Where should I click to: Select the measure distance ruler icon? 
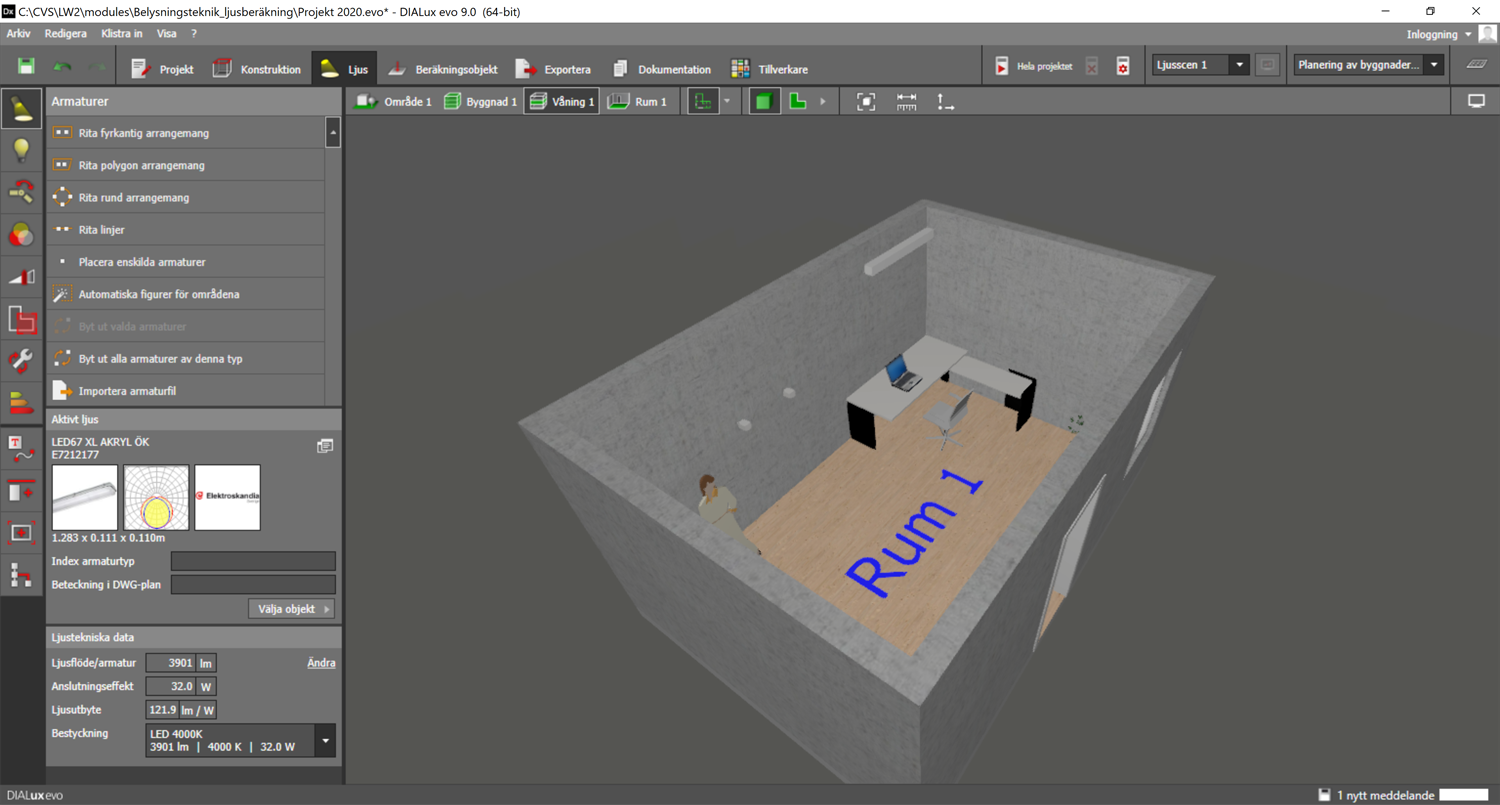point(906,102)
